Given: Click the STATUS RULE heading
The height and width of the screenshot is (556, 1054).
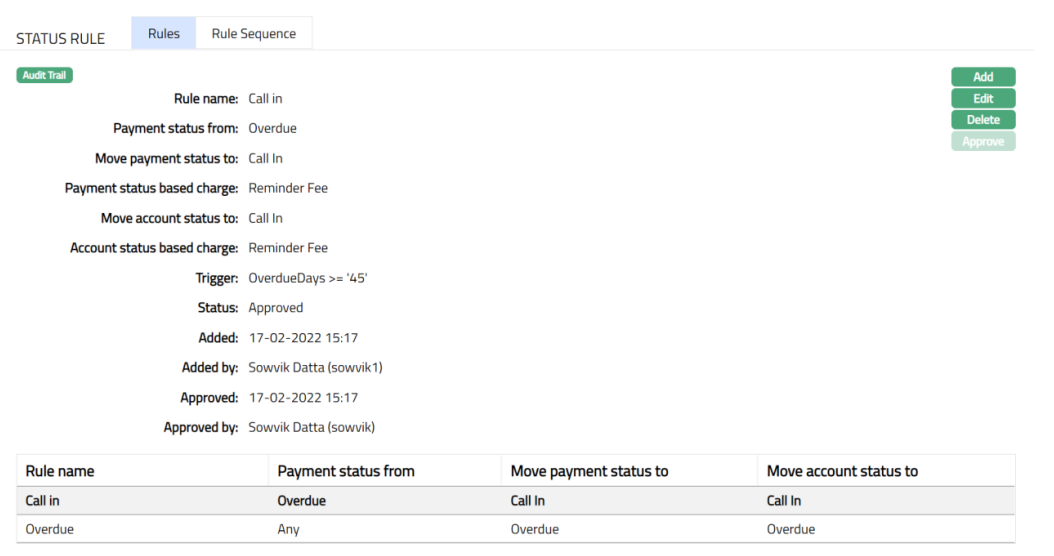Looking at the screenshot, I should tap(60, 39).
